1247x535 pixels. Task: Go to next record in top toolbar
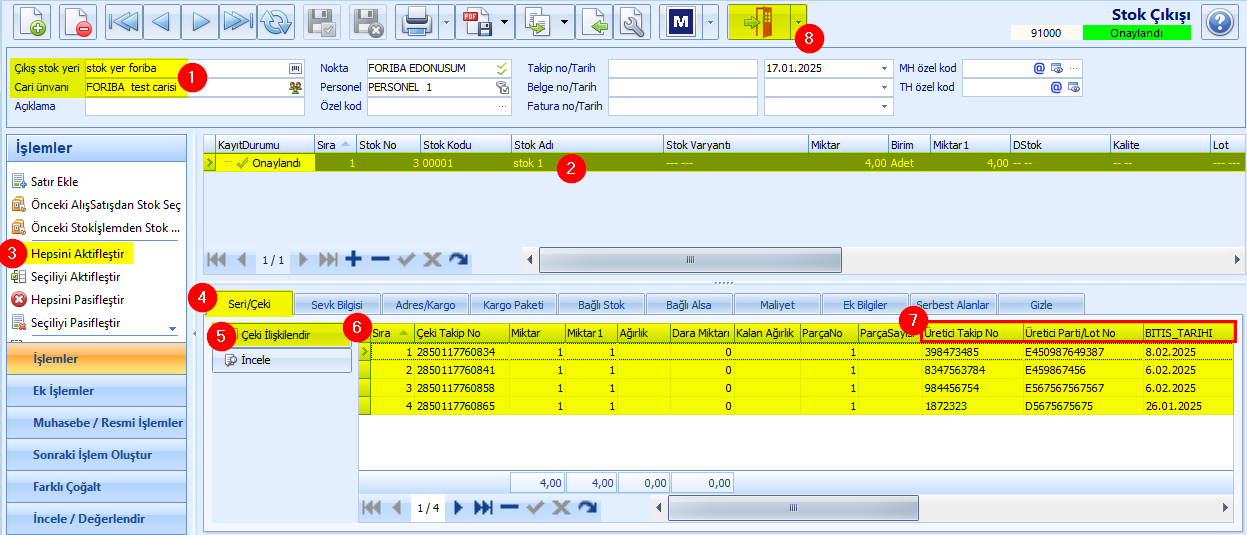click(x=200, y=21)
